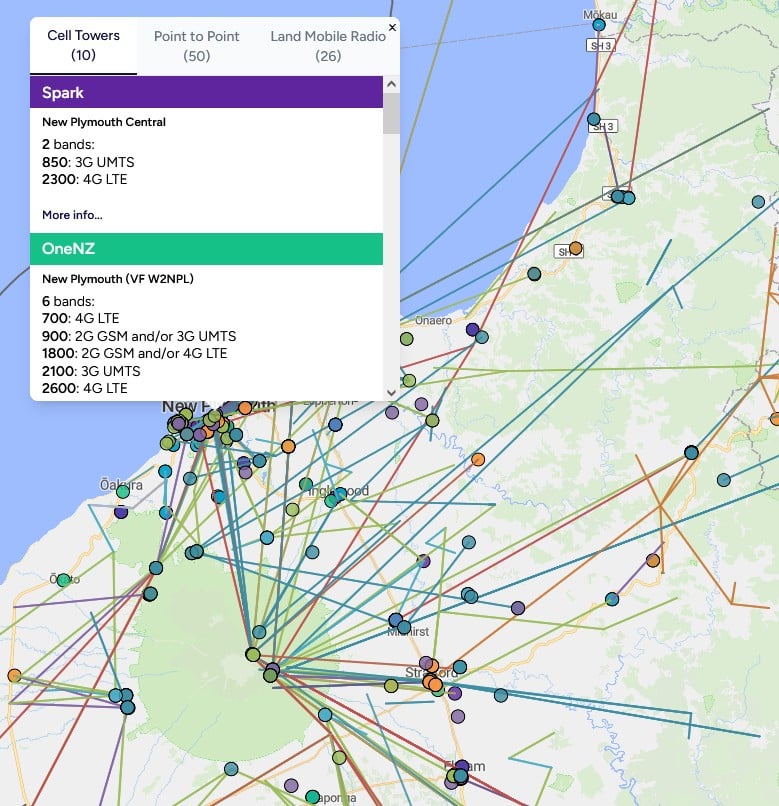
Task: Click the '2300: 4G LTE' band line
Action: pyautogui.click(x=84, y=179)
